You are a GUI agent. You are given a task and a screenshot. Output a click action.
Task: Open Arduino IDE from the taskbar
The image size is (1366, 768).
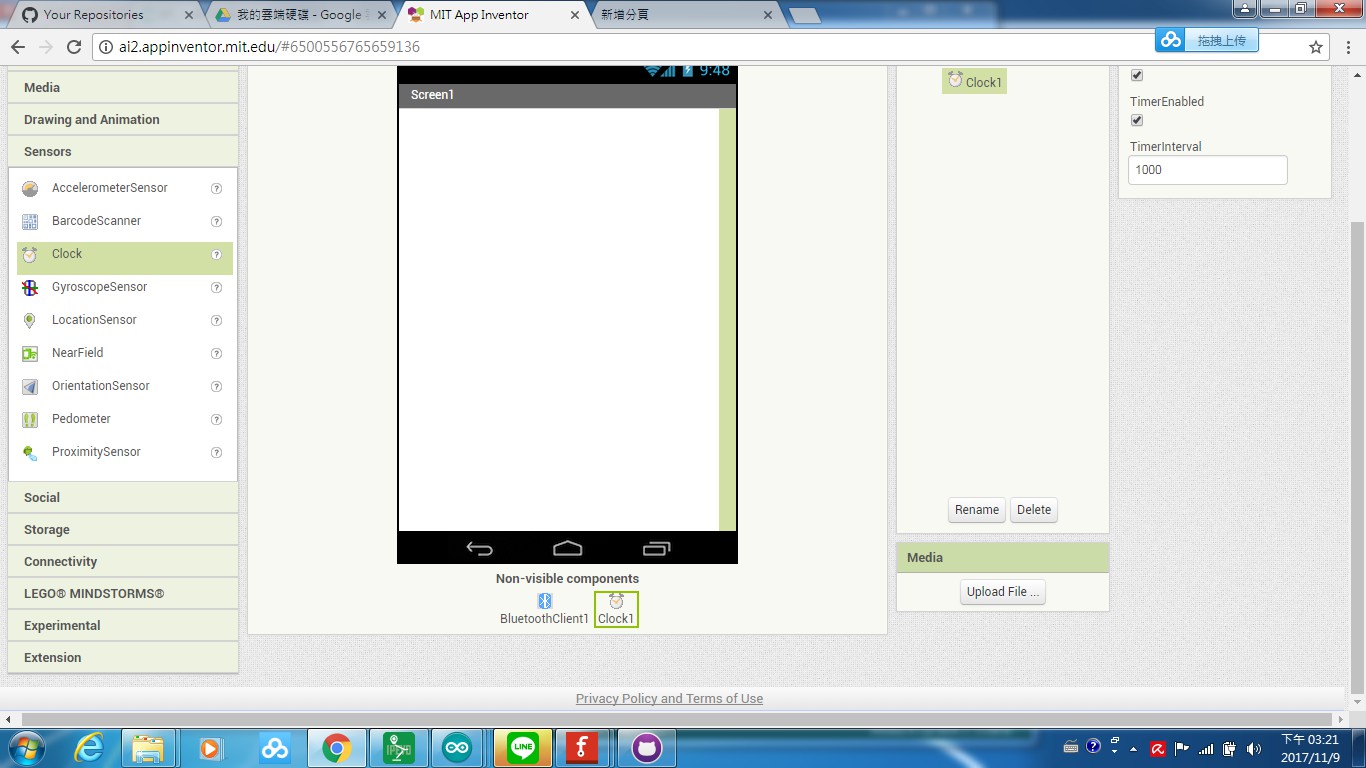458,748
